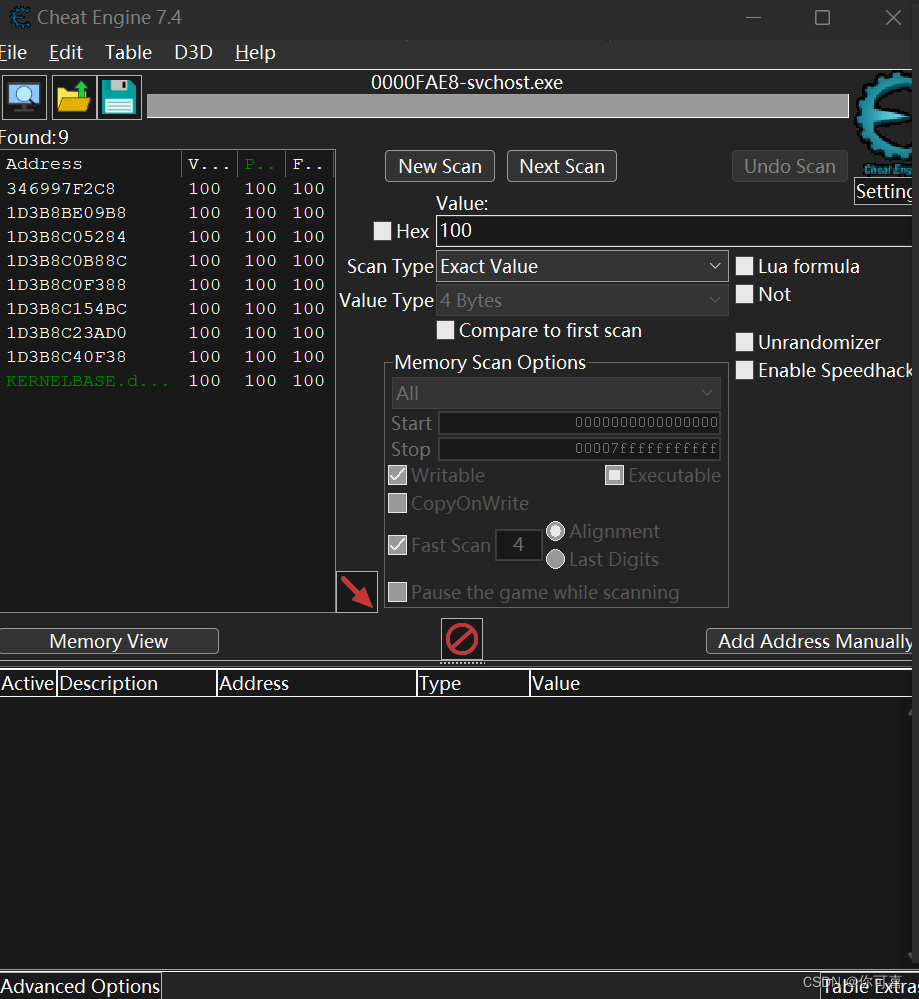Select address 1D3B8C154BC in results
This screenshot has width=919, height=999.
(x=167, y=309)
